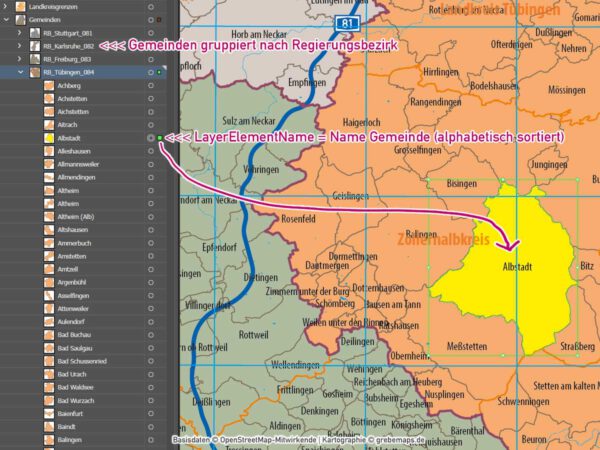The width and height of the screenshot is (600, 450).
Task: Click the Achberg element thumbnail
Action: (49, 86)
